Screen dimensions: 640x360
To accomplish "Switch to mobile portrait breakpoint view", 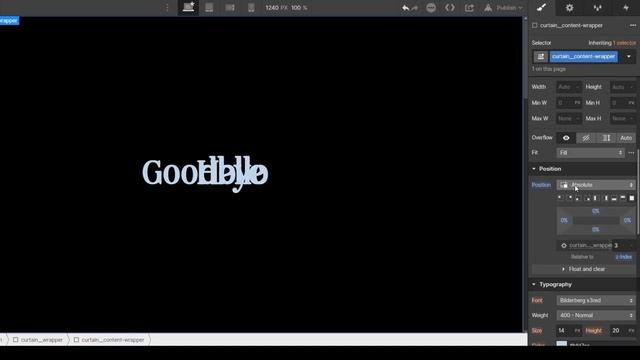I will pos(251,7).
